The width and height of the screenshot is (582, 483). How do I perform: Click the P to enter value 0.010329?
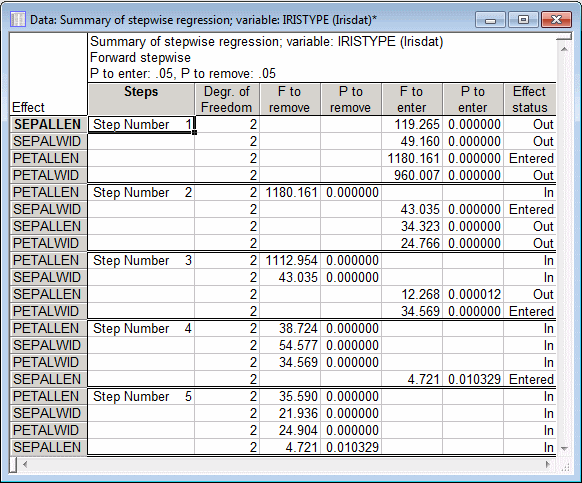[473, 379]
